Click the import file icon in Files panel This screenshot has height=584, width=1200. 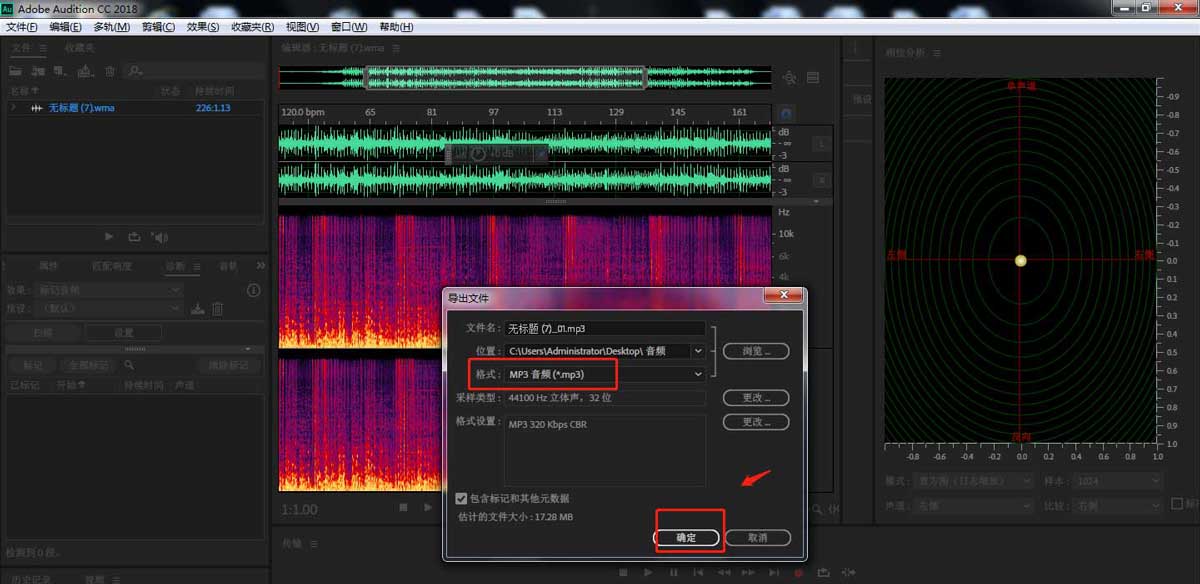(x=39, y=71)
